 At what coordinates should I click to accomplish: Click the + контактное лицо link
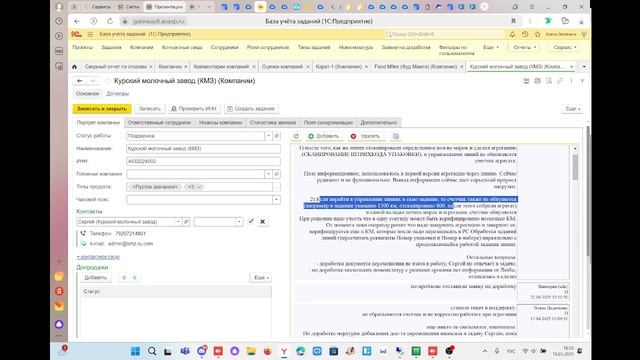(x=98, y=257)
